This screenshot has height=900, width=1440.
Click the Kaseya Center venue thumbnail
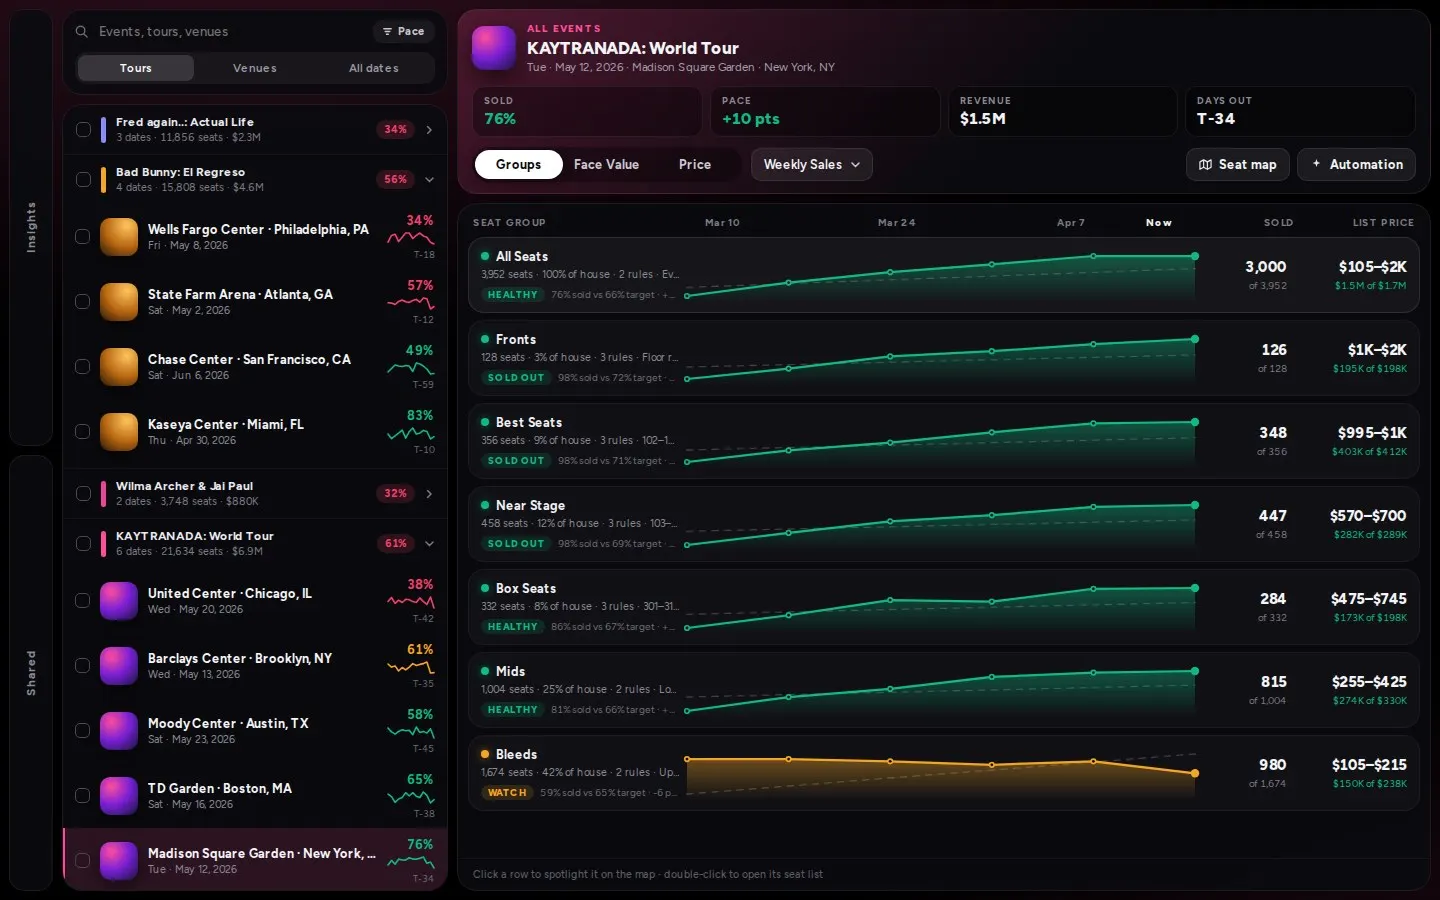coord(119,432)
